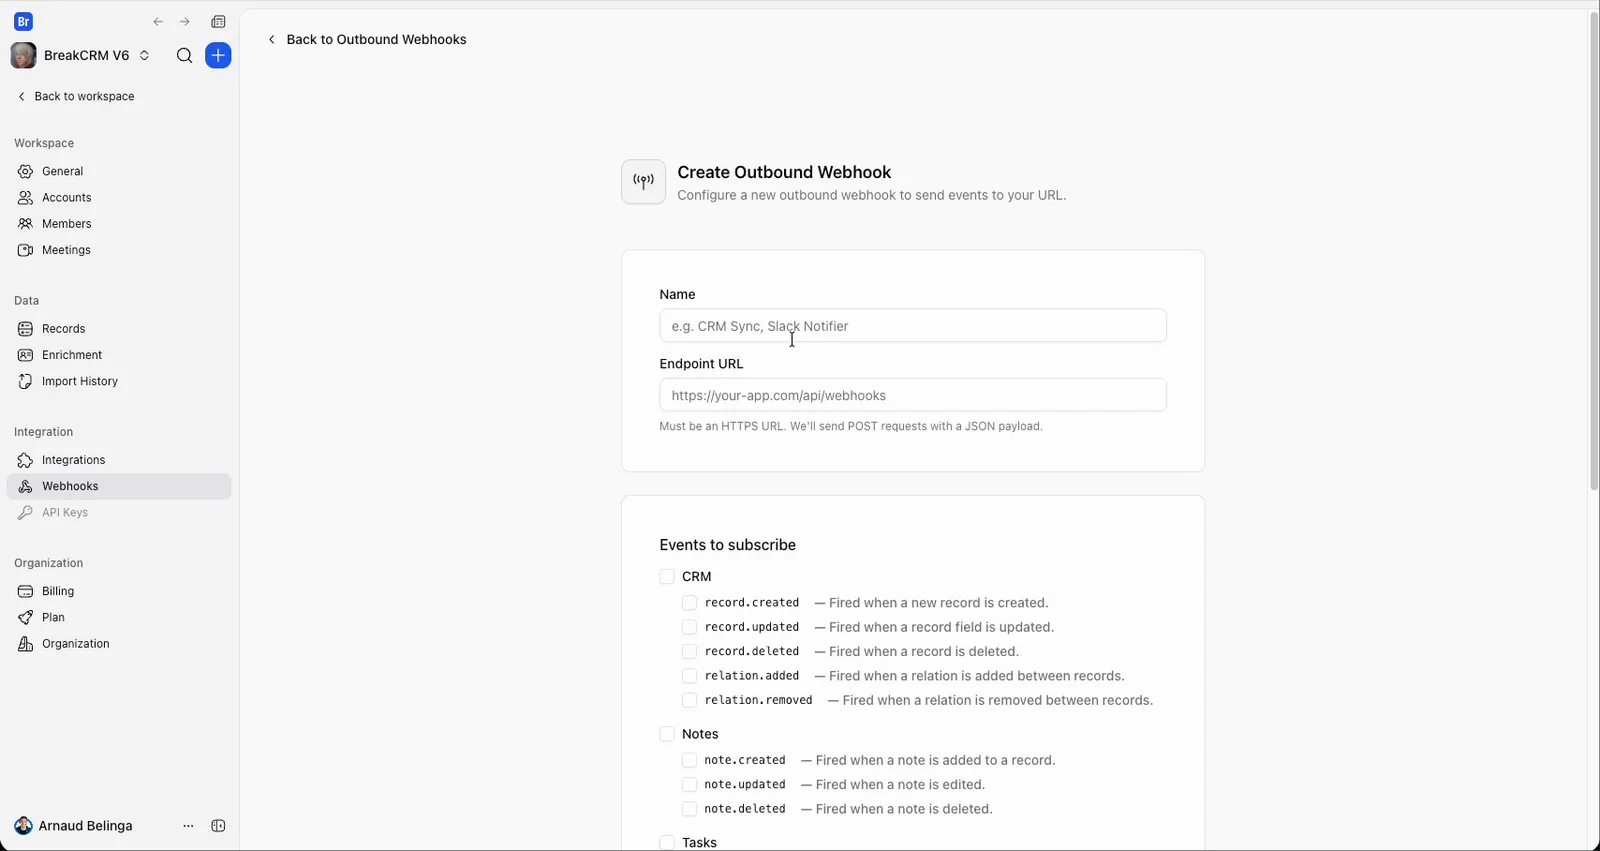Viewport: 1600px width, 851px height.
Task: Check the Notes group checkbox
Action: point(667,734)
